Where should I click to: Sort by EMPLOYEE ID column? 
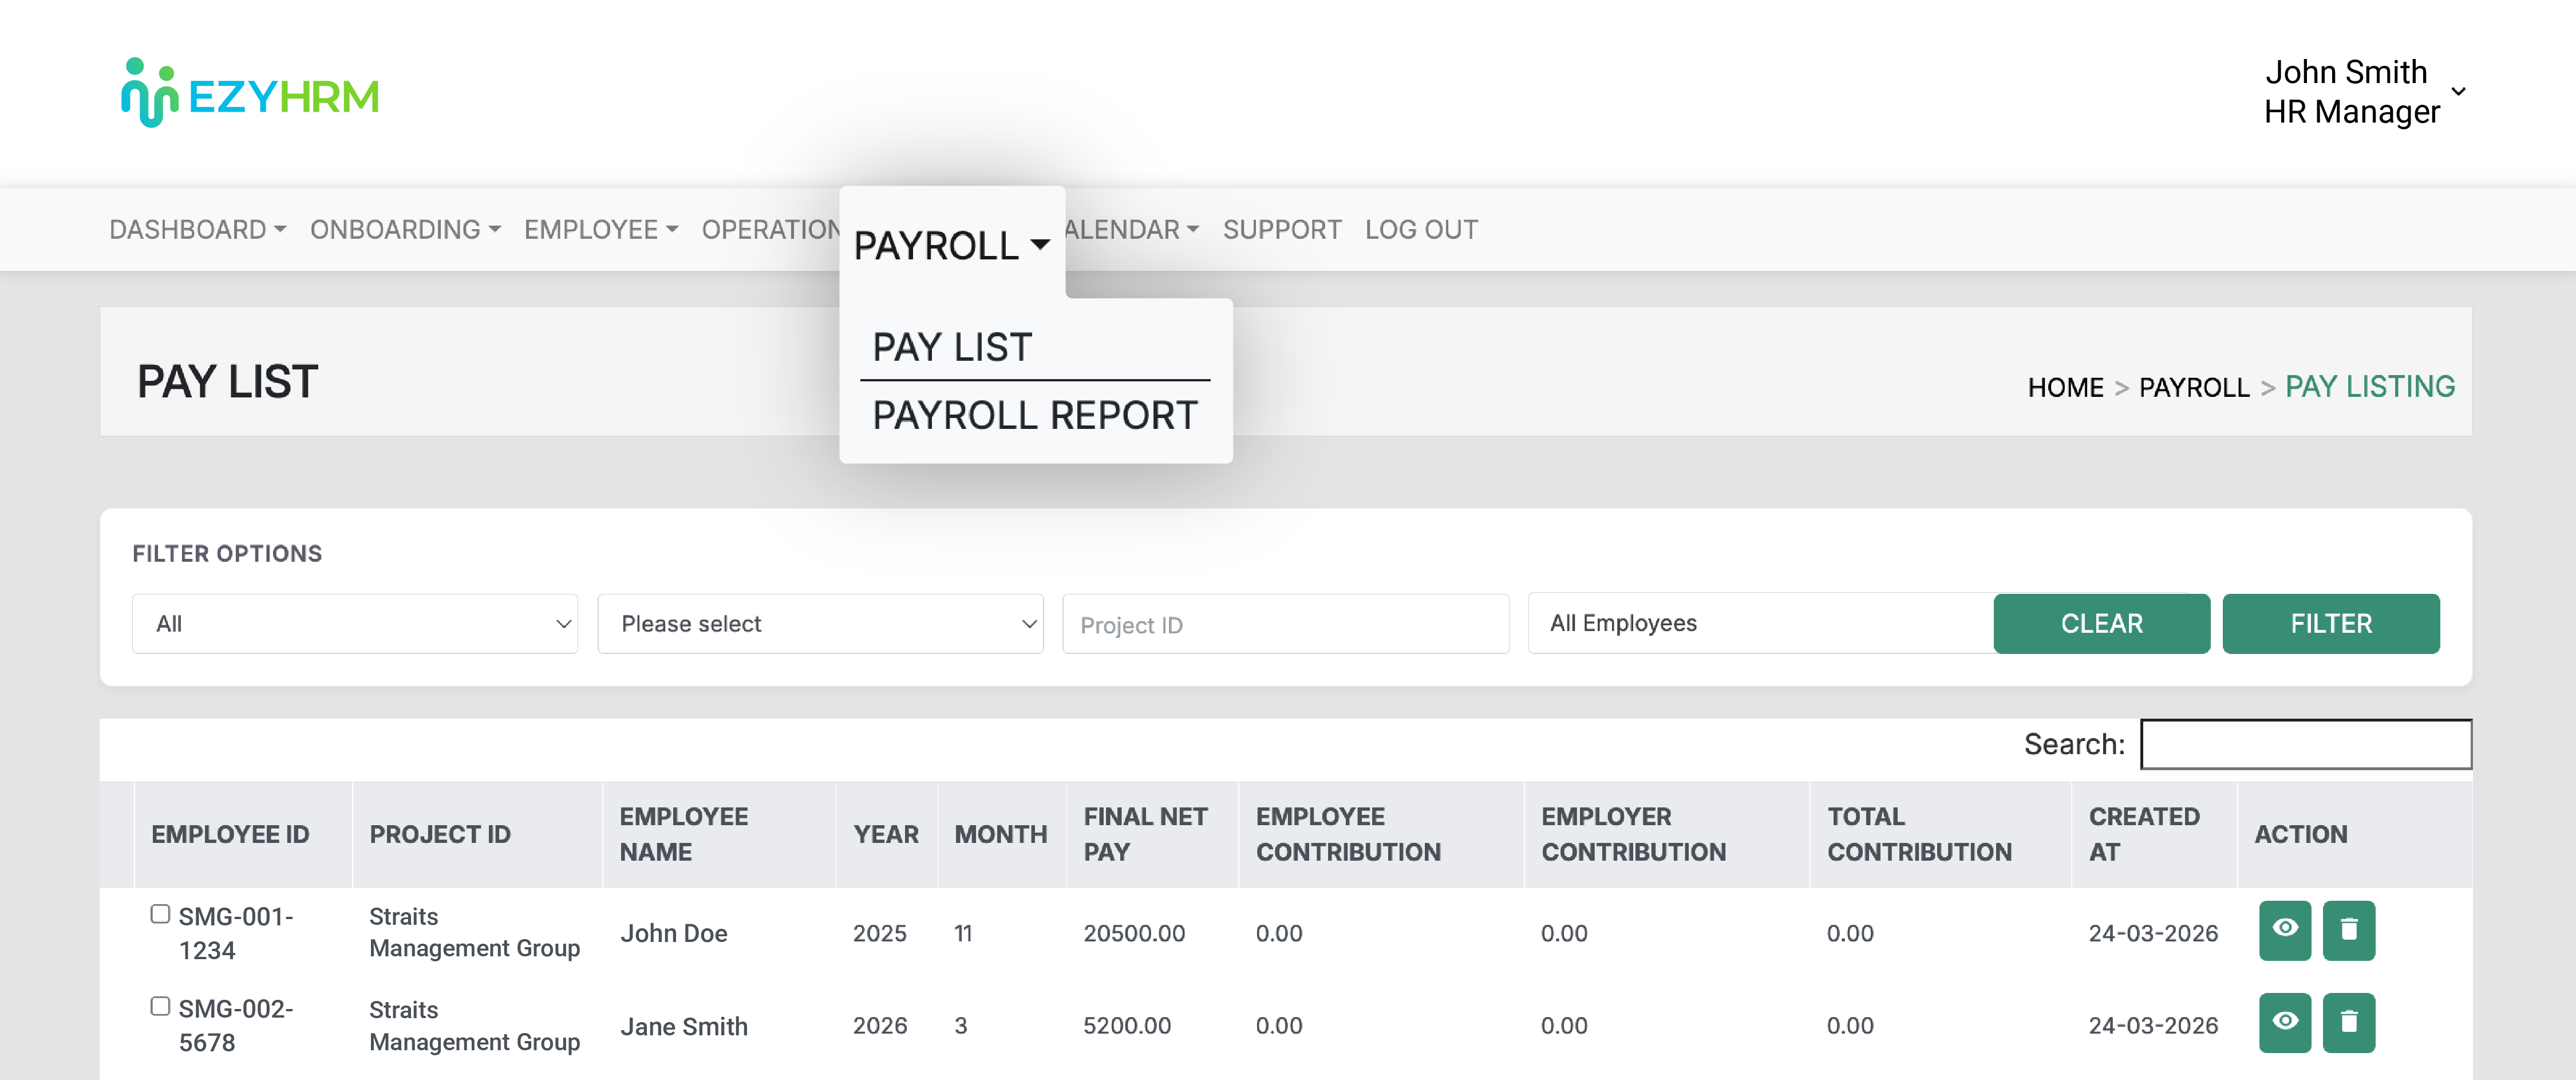click(243, 834)
